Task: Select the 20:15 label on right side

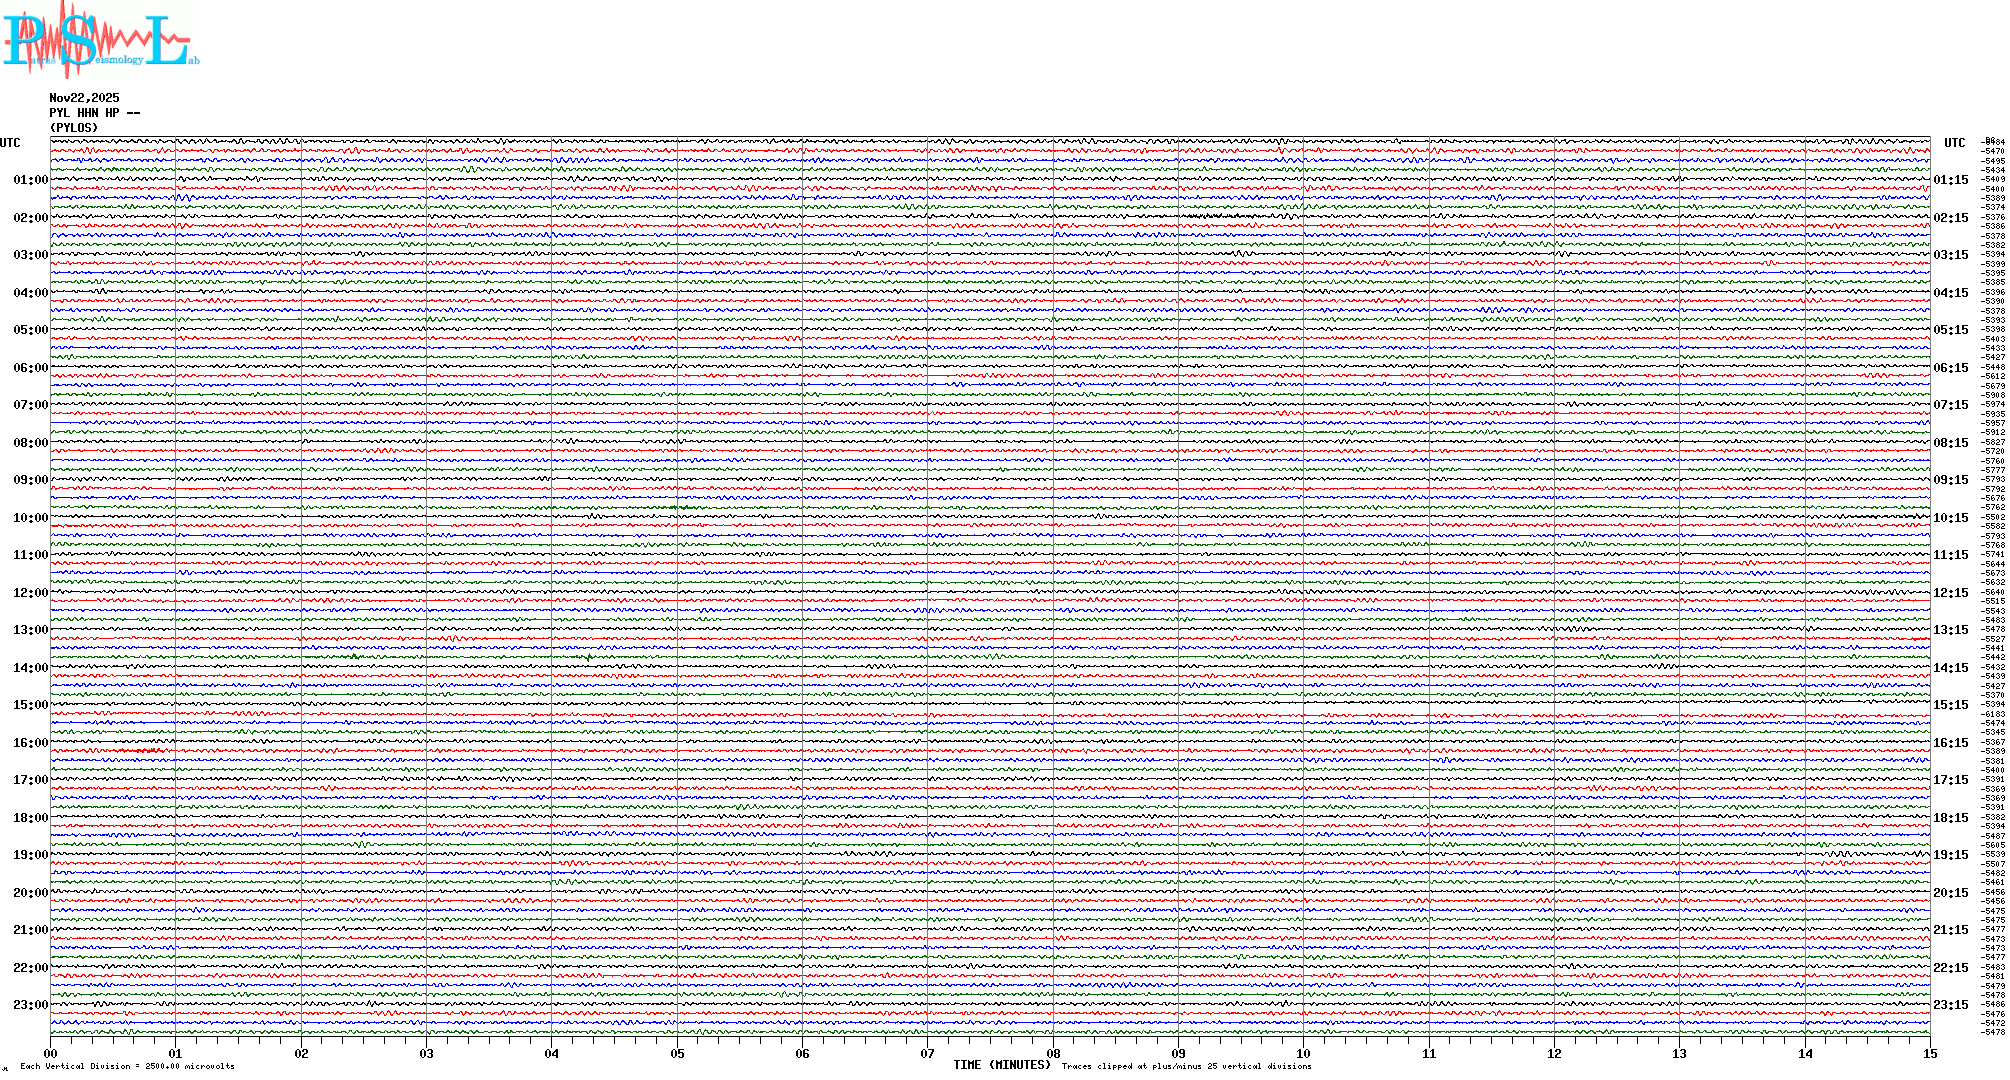Action: pos(1950,893)
